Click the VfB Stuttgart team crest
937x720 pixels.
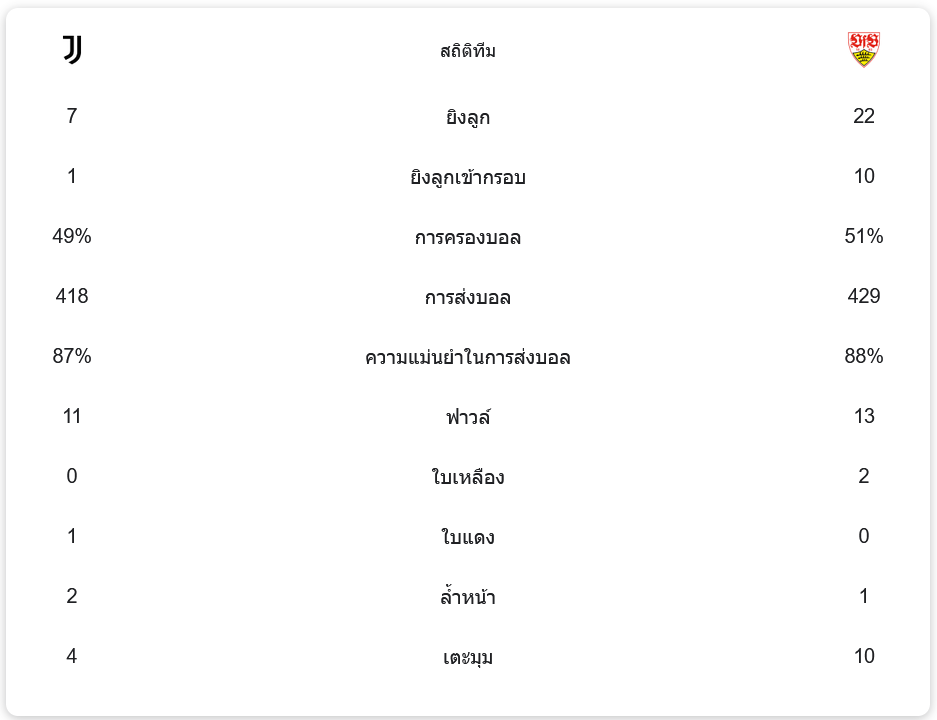863,49
